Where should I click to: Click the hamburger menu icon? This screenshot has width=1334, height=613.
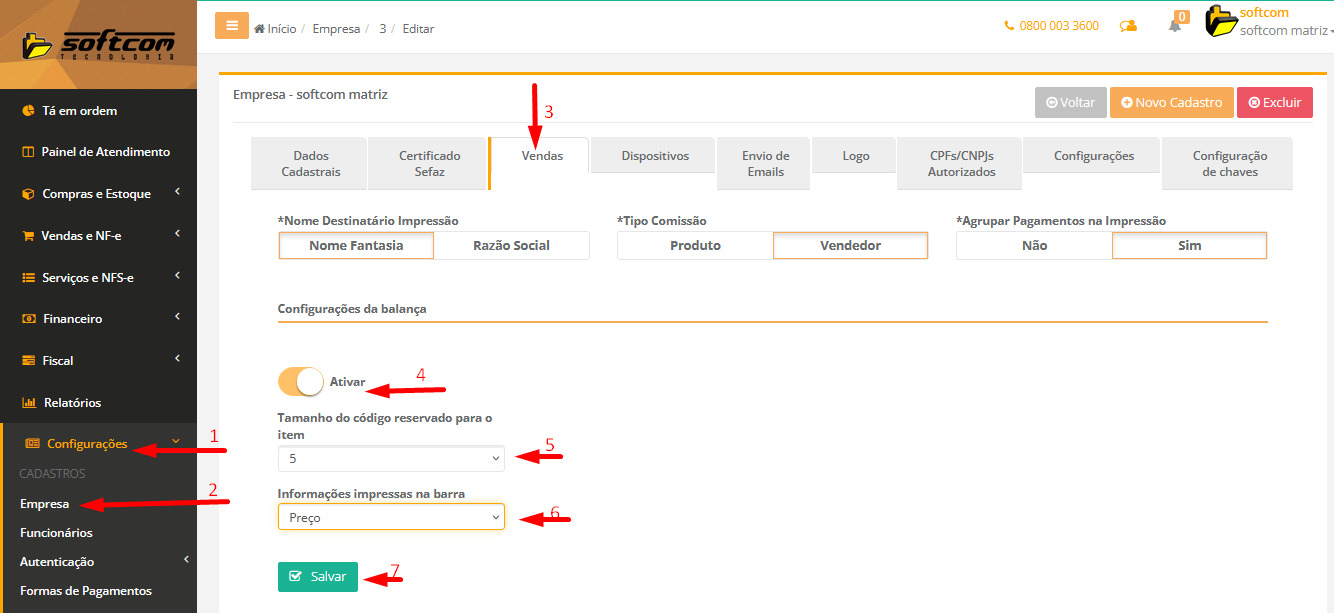231,26
